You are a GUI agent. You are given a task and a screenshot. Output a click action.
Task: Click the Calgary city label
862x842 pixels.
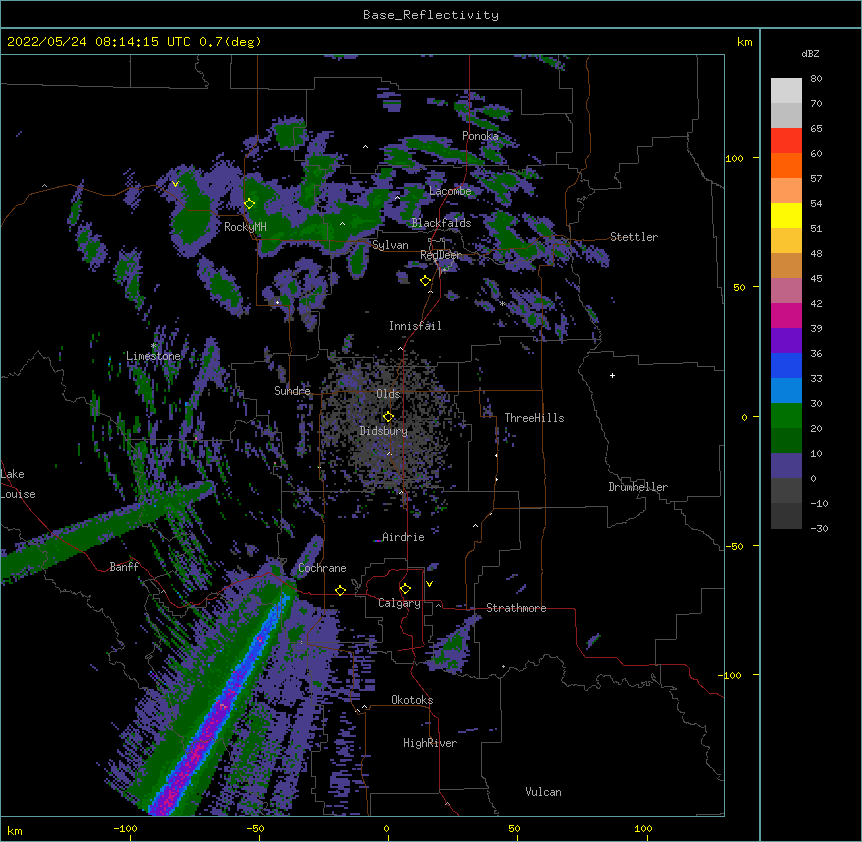click(x=399, y=603)
